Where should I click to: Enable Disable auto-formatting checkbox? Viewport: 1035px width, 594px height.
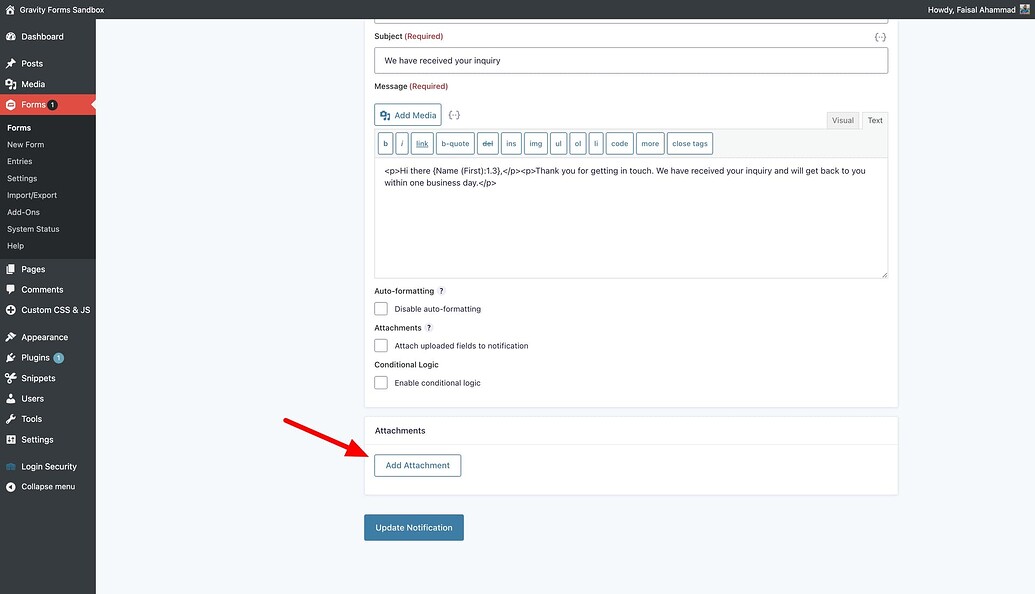381,308
